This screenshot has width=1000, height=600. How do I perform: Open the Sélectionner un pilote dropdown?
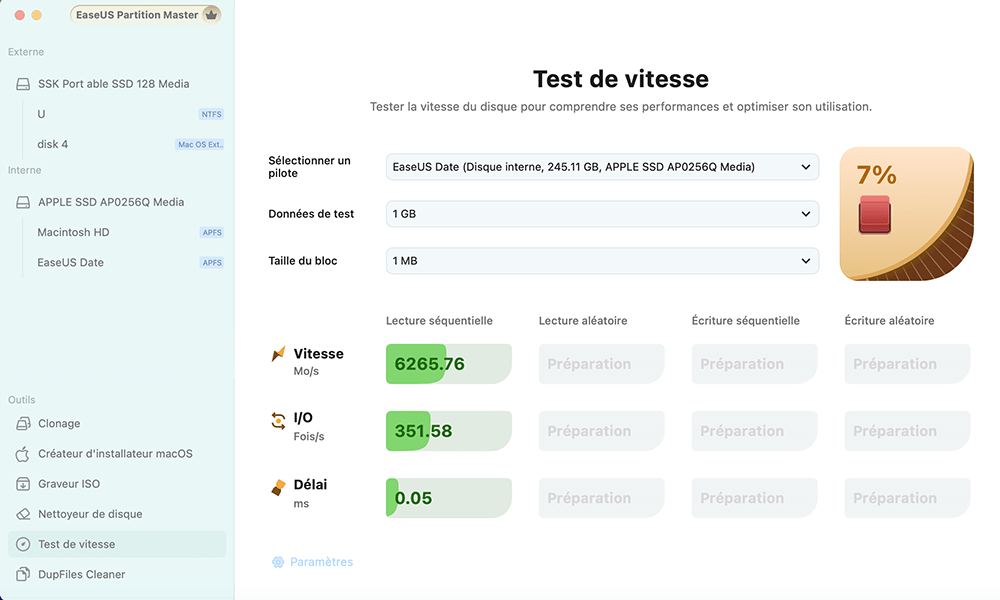[602, 167]
